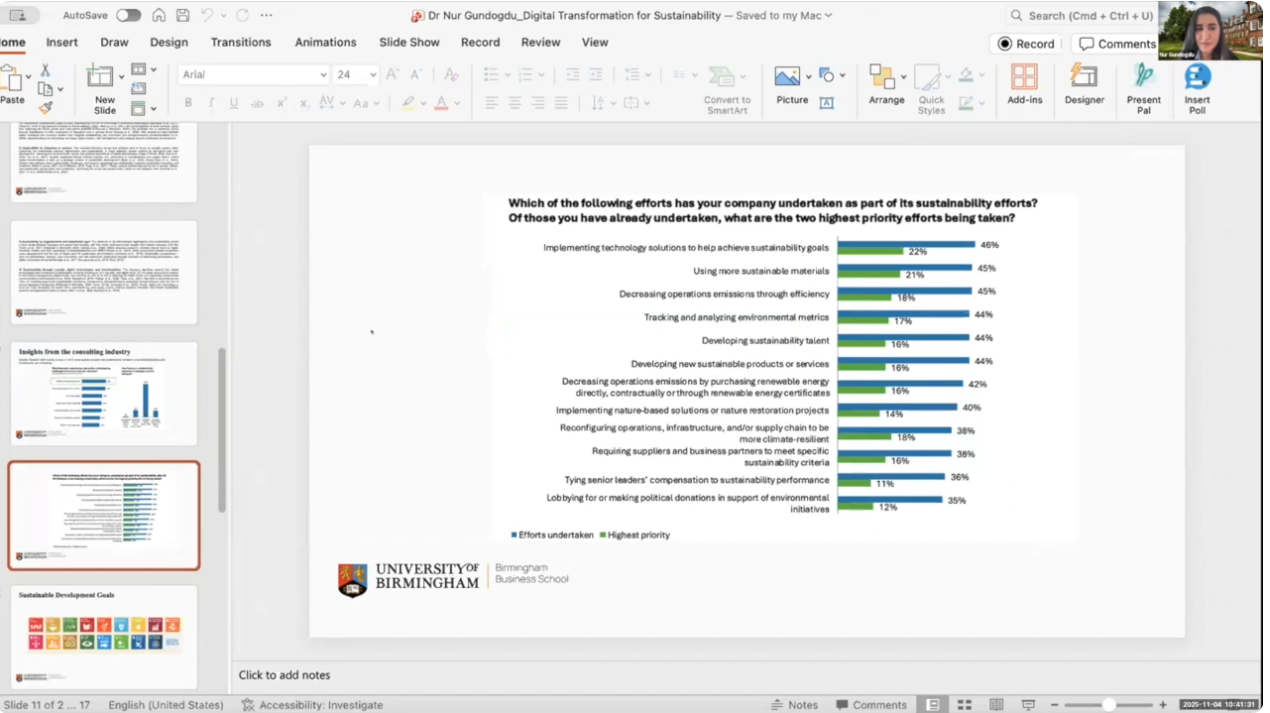The width and height of the screenshot is (1270, 713).
Task: Click the slide panel vertical scrollbar
Action: (x=222, y=430)
